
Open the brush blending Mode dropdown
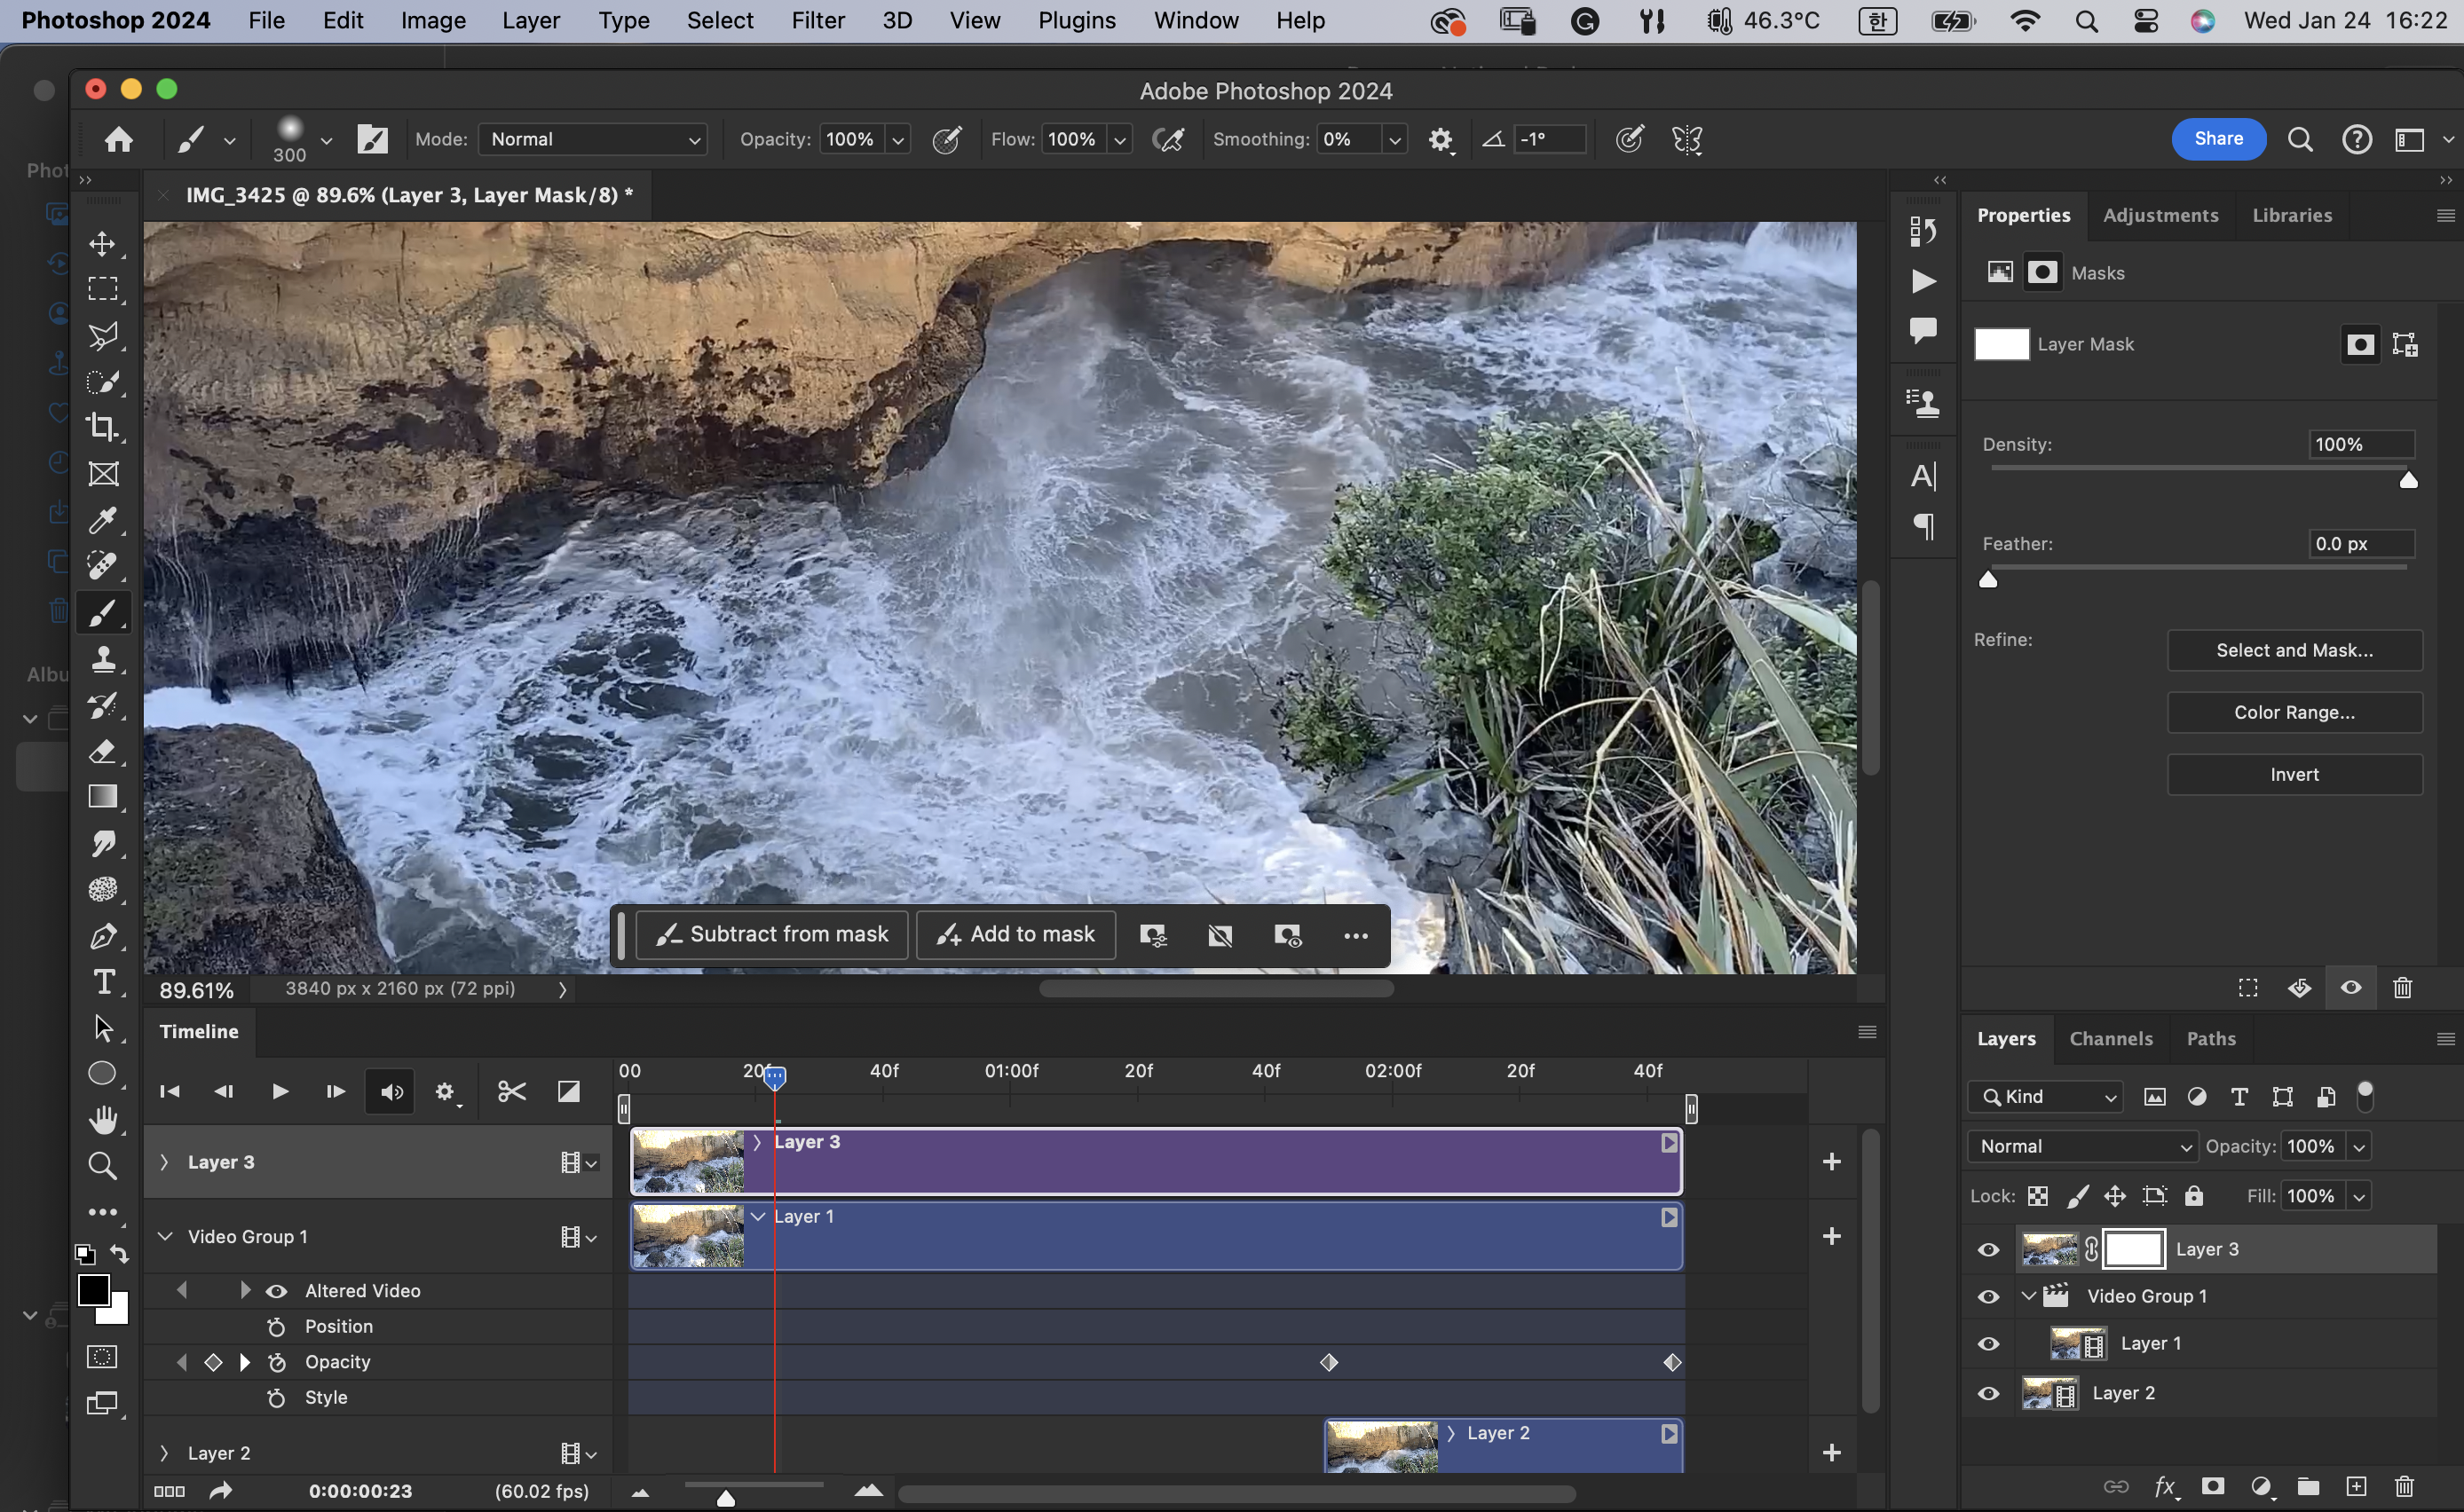point(593,139)
